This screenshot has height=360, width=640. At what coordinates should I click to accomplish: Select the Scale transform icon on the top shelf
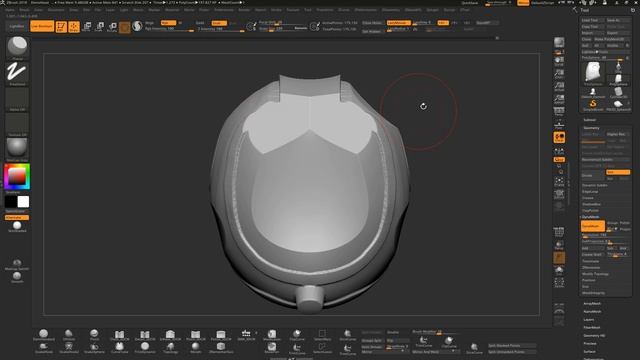coord(99,27)
